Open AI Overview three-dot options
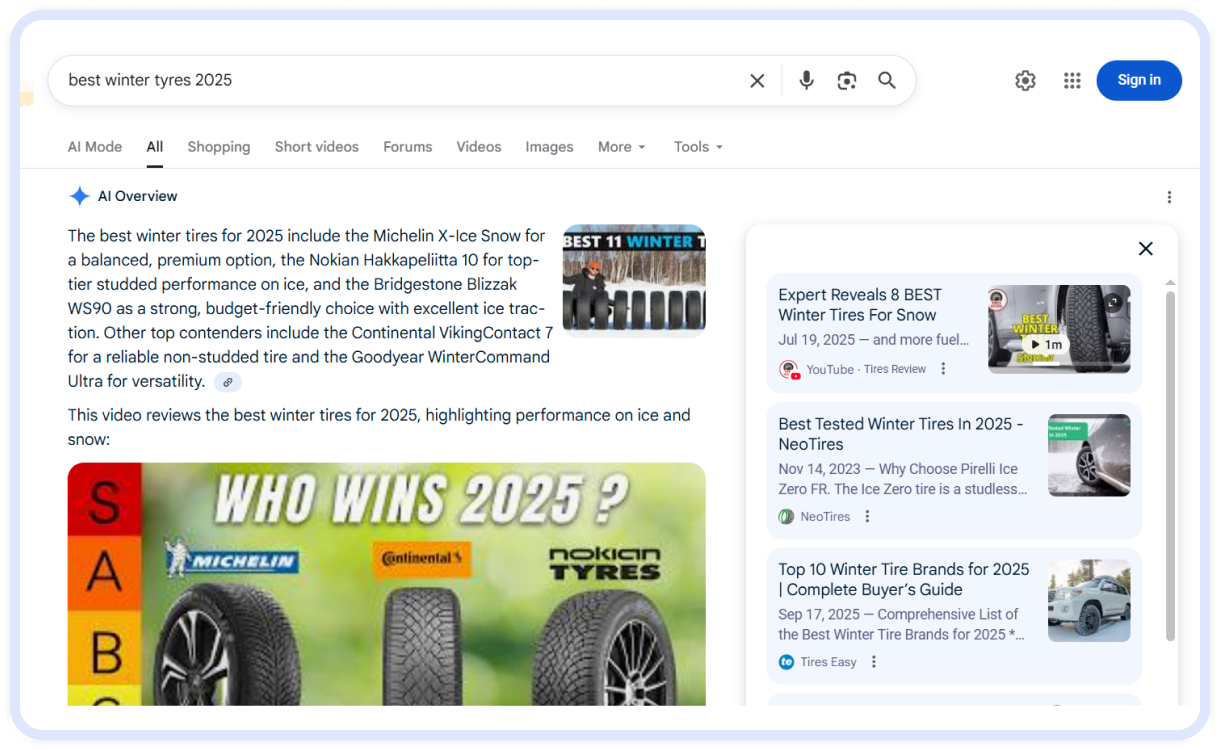The image size is (1220, 750). click(1169, 197)
